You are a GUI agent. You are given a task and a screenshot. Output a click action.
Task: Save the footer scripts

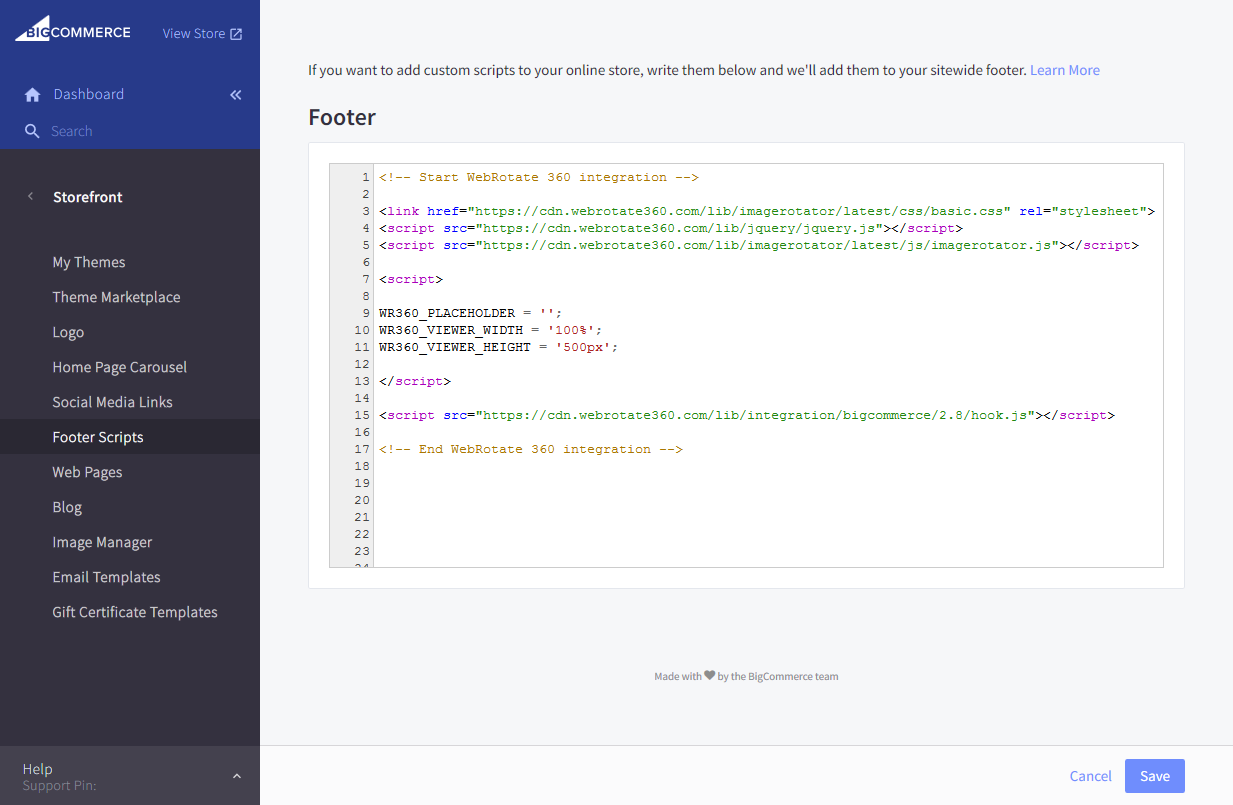[1155, 776]
